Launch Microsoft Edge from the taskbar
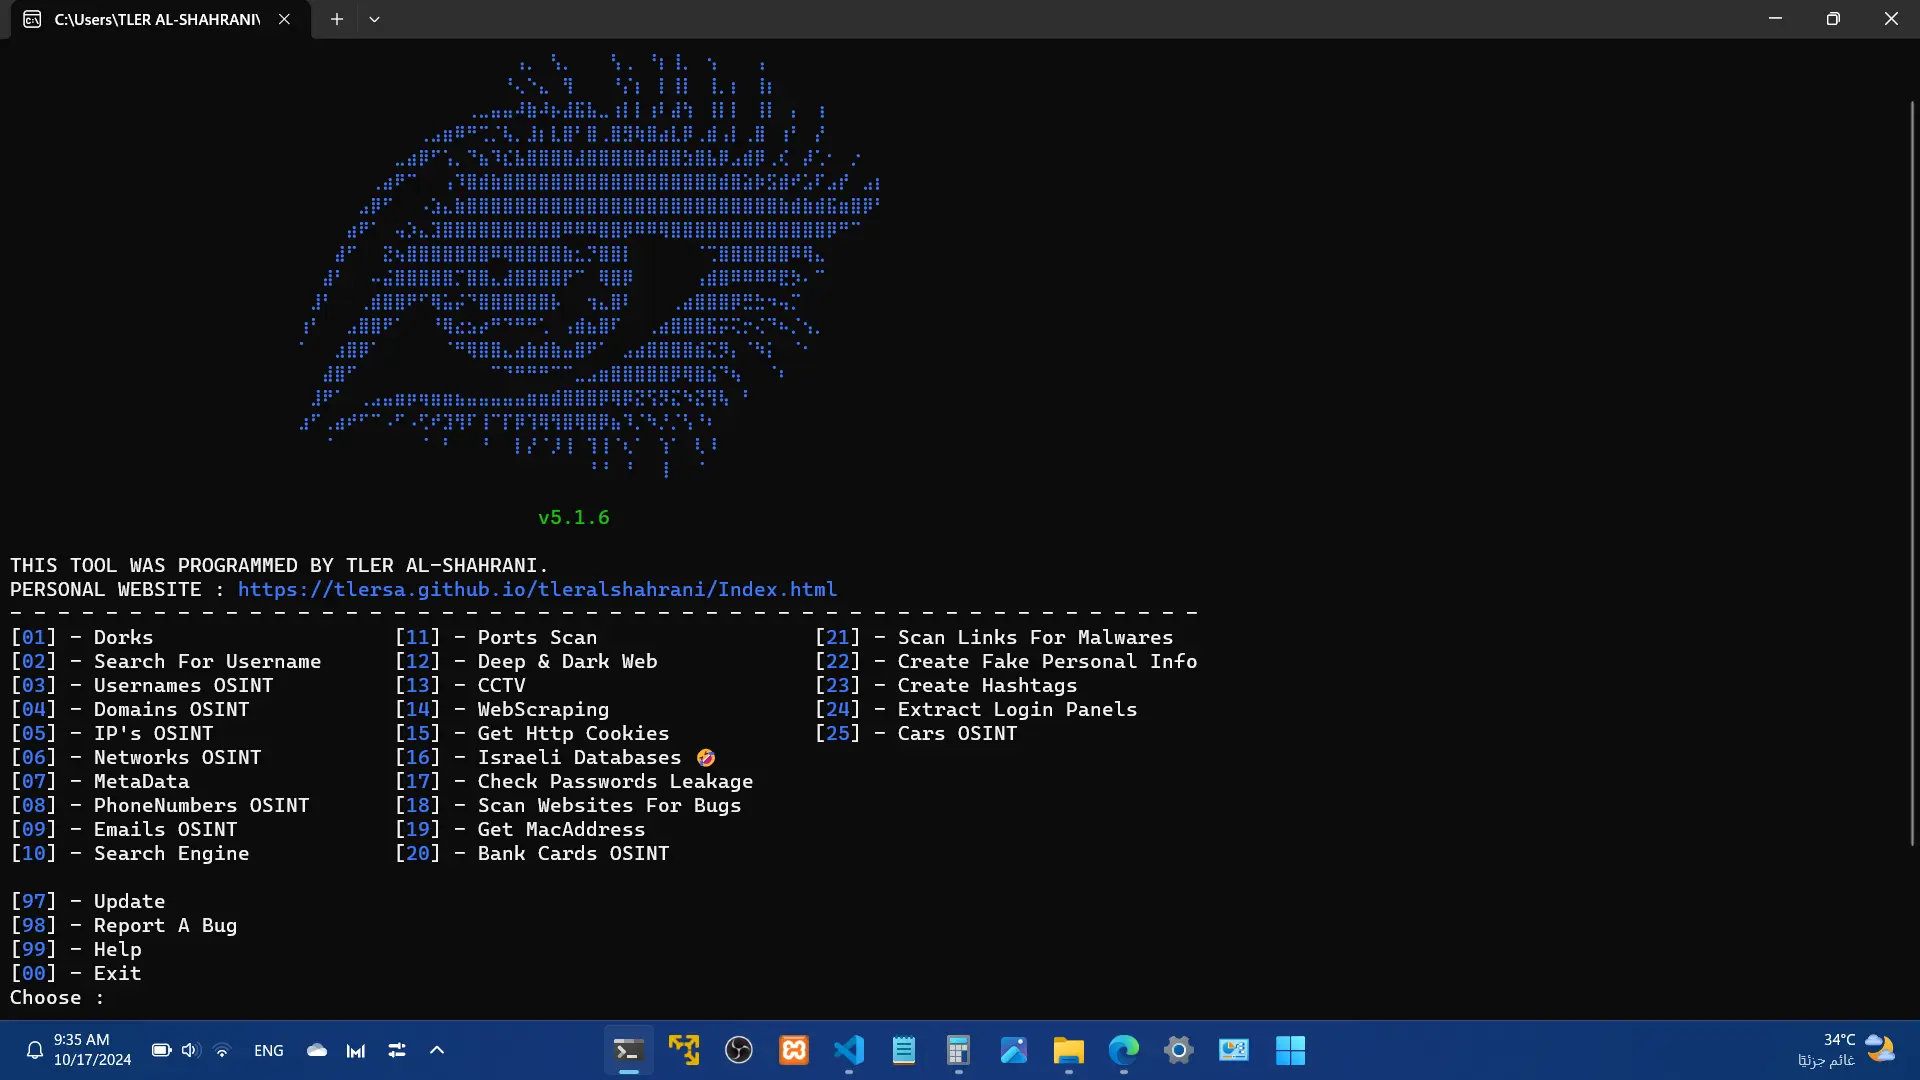 (x=1124, y=1050)
